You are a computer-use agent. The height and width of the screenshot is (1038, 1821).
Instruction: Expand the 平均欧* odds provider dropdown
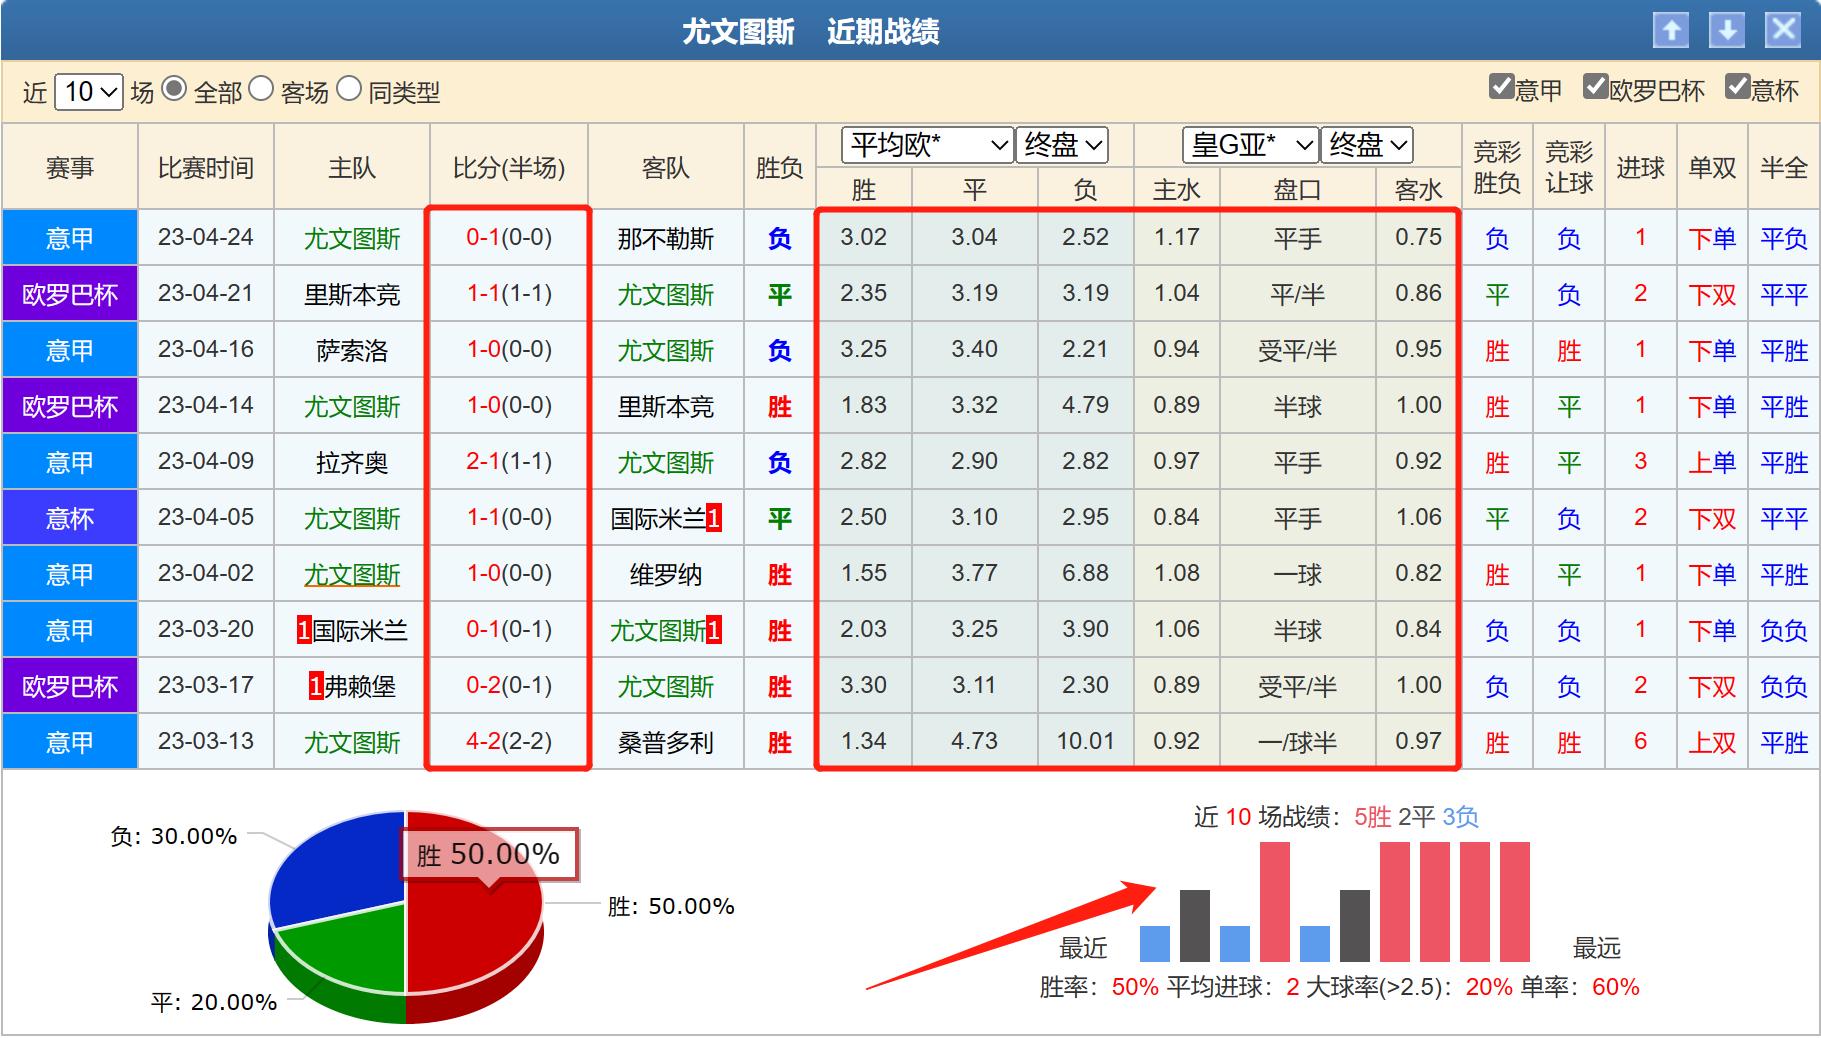tap(927, 146)
